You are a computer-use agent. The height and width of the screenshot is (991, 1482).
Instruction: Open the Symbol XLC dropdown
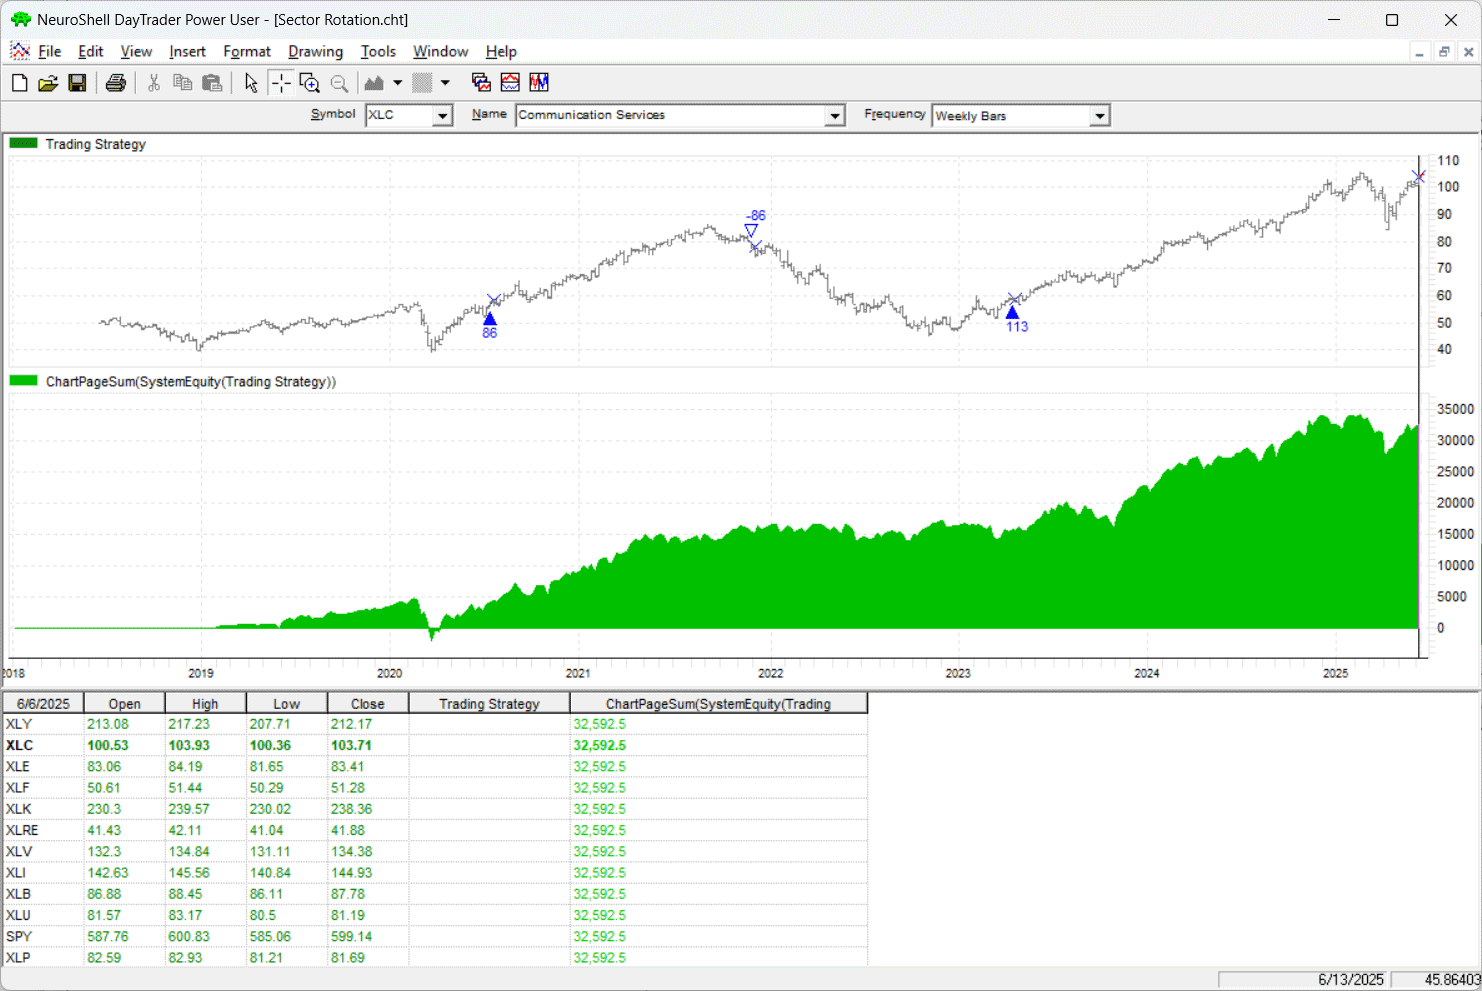(x=442, y=116)
